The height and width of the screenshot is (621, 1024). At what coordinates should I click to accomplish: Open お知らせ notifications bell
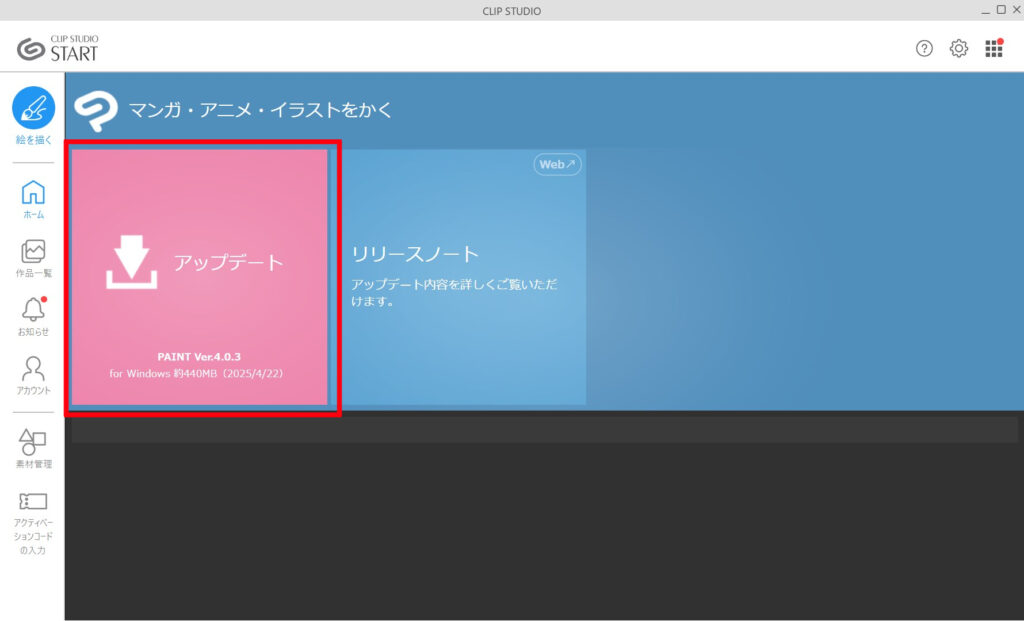(x=33, y=317)
